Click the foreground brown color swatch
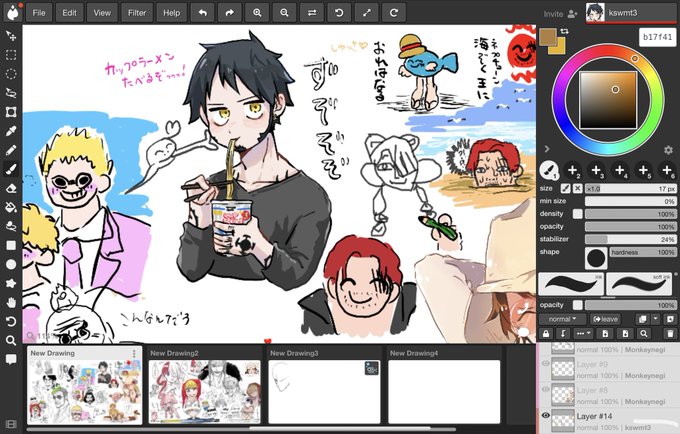 (x=548, y=37)
